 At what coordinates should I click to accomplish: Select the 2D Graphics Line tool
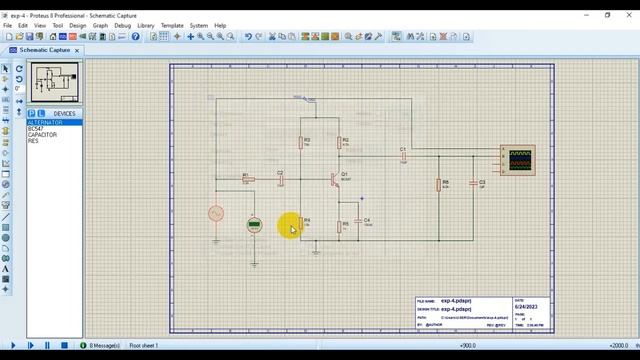[5, 217]
